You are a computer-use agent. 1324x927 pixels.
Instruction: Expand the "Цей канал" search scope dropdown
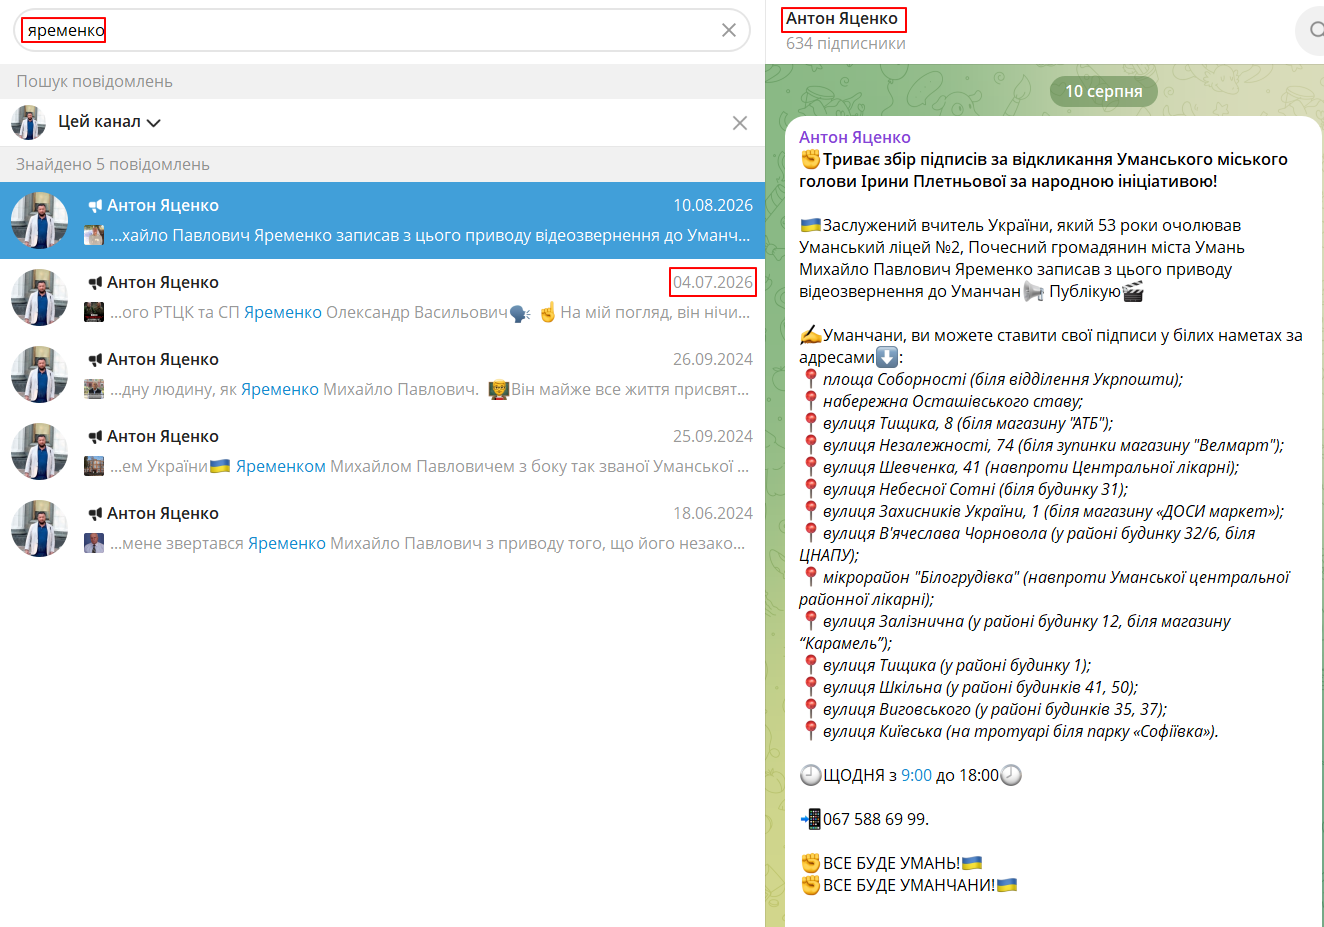[109, 122]
